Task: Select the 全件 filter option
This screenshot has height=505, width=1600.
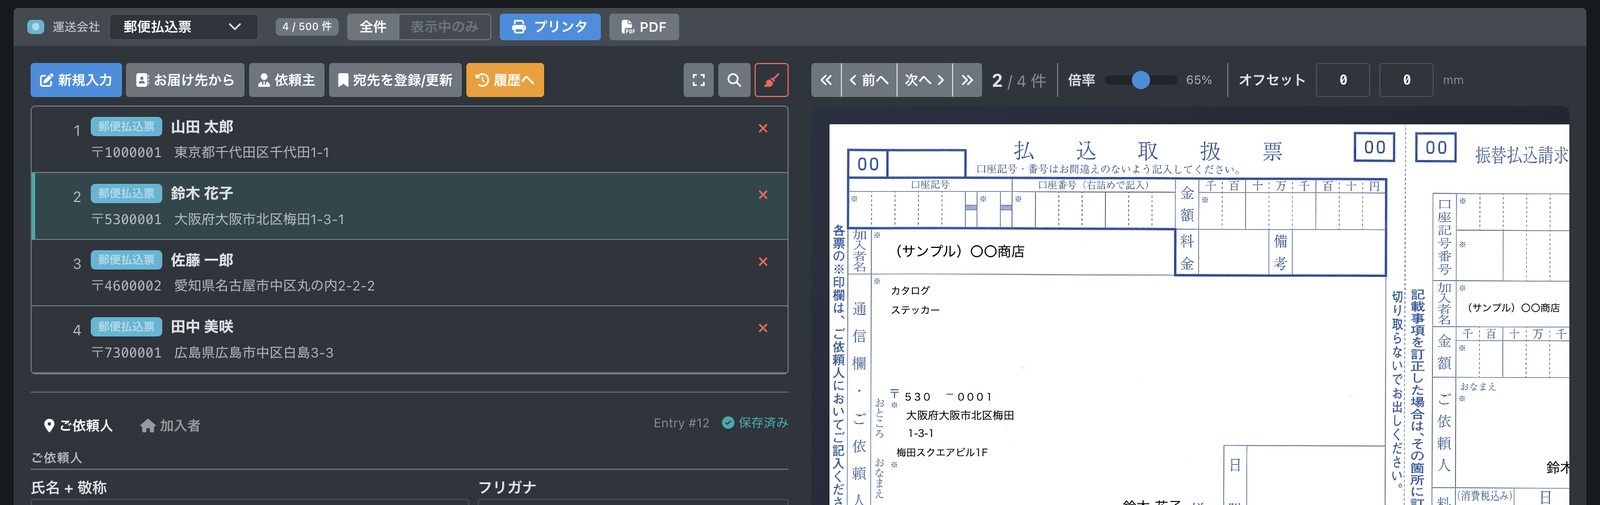Action: [373, 27]
